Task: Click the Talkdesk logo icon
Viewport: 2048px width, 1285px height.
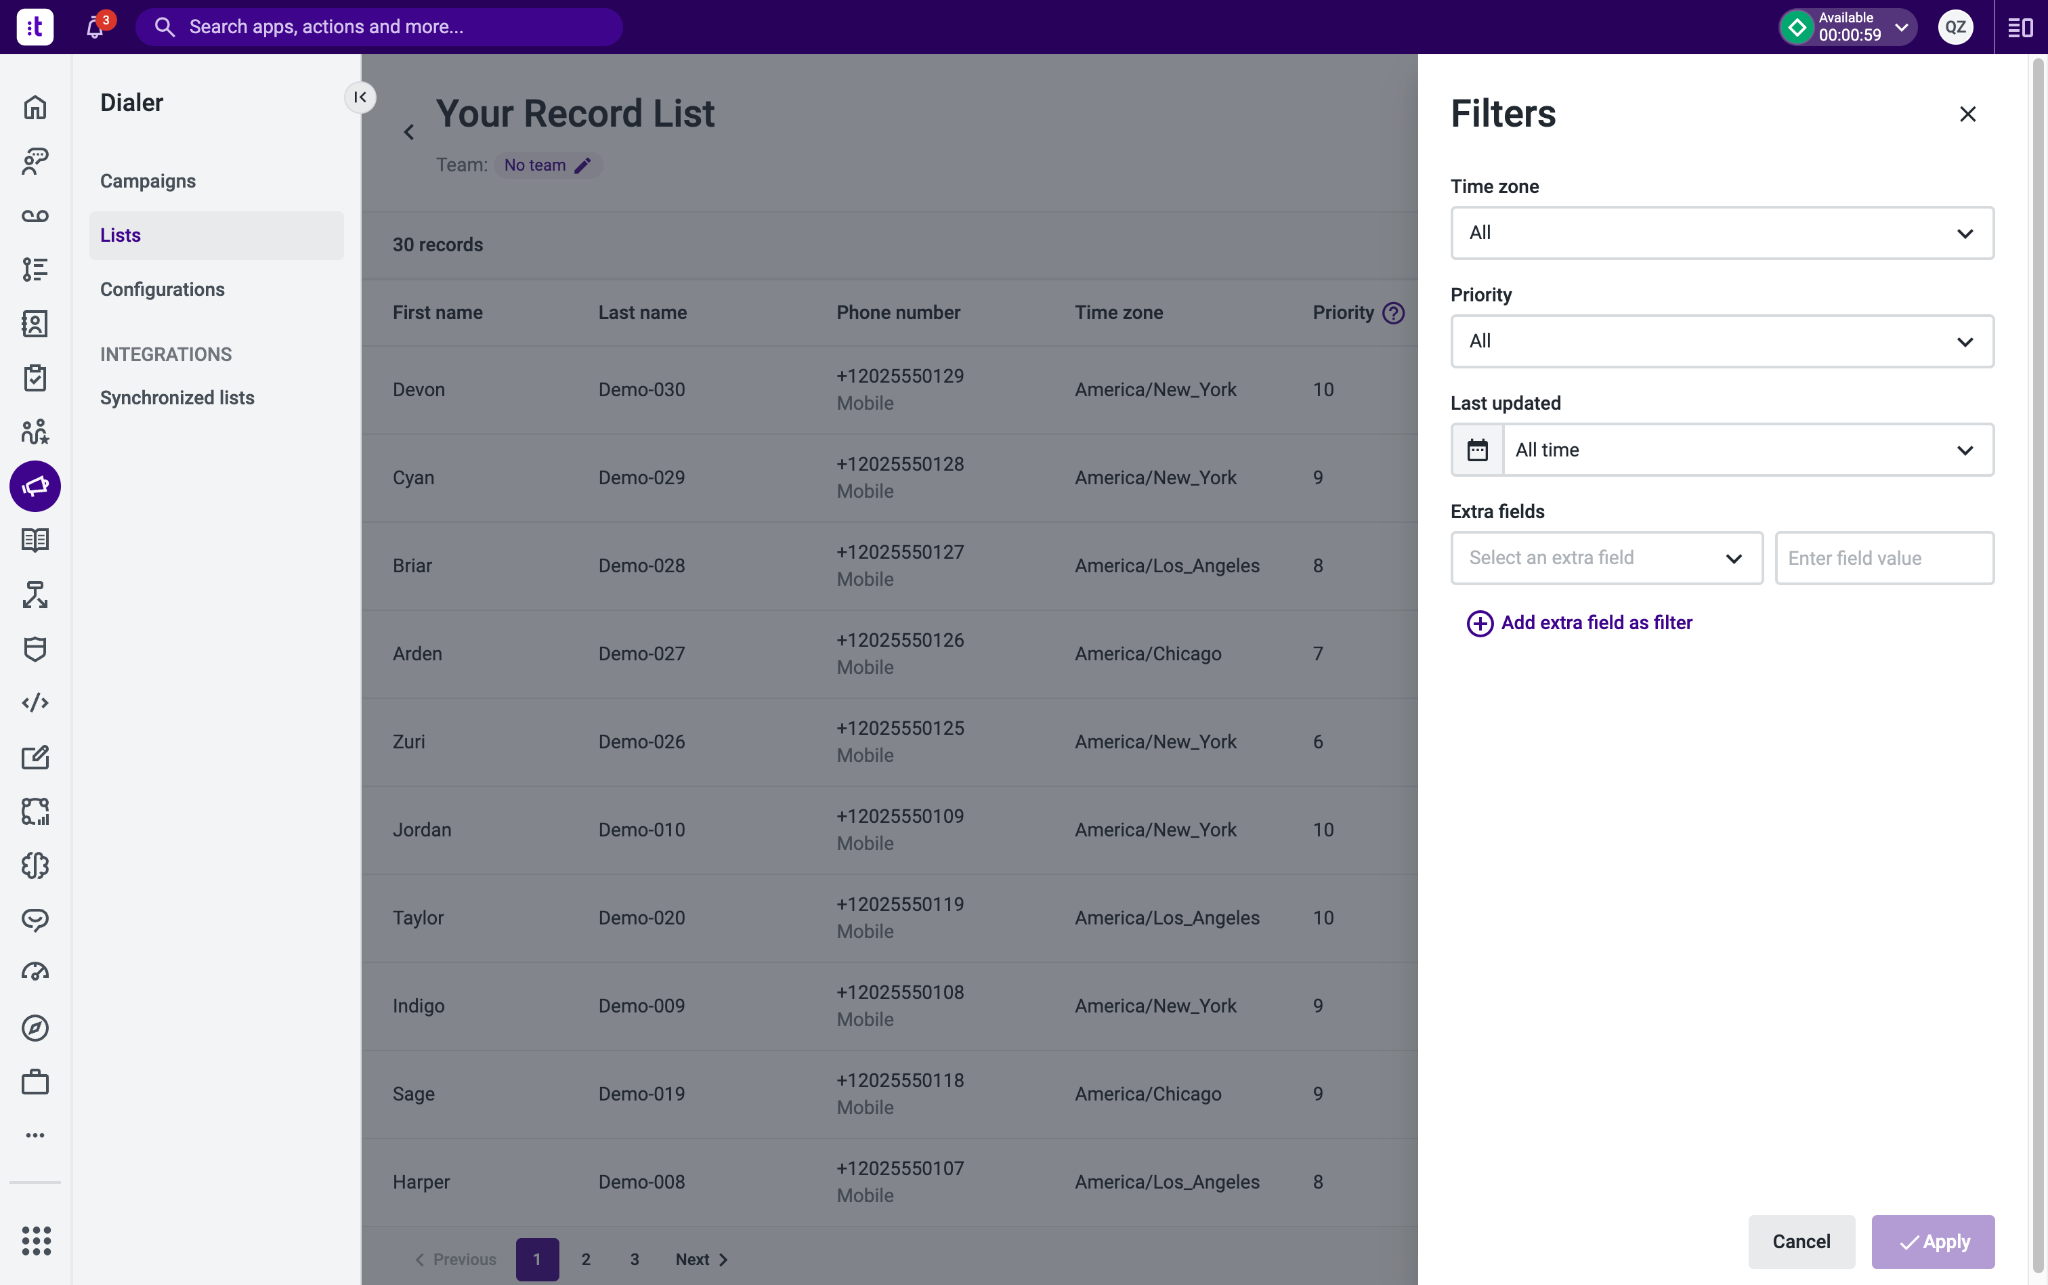Action: [x=35, y=27]
